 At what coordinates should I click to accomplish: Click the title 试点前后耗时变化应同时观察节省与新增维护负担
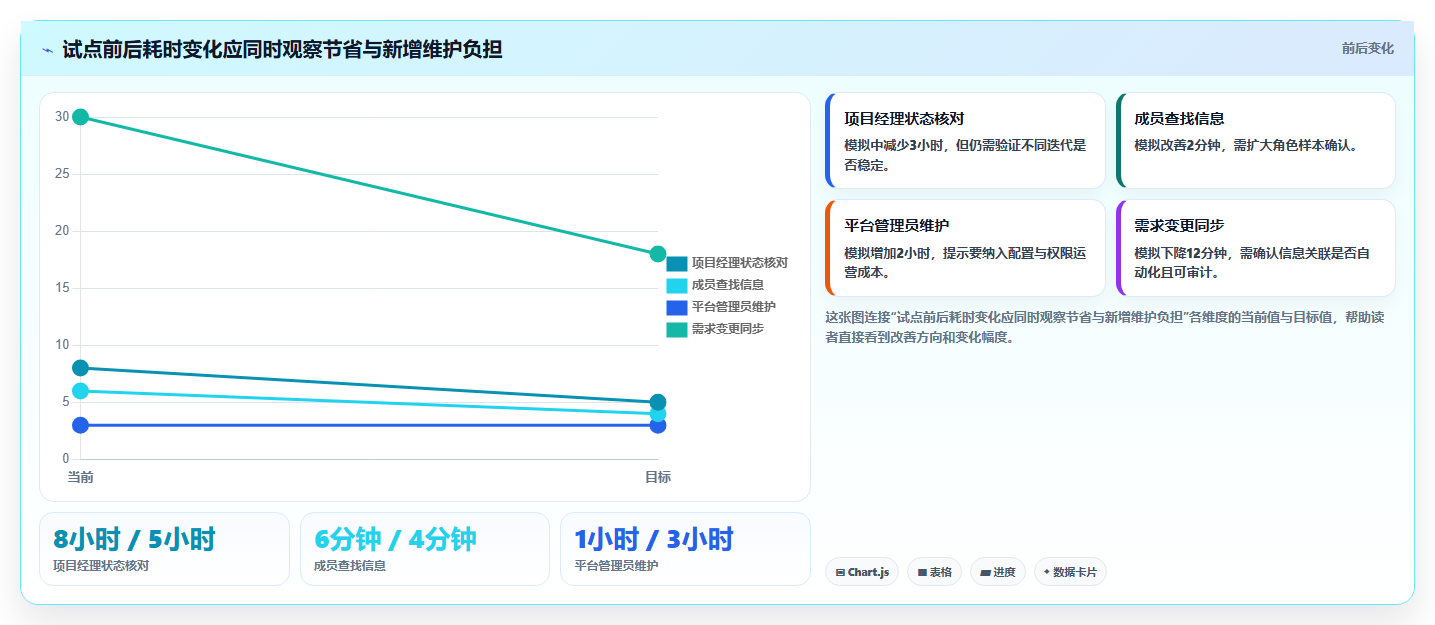click(282, 49)
